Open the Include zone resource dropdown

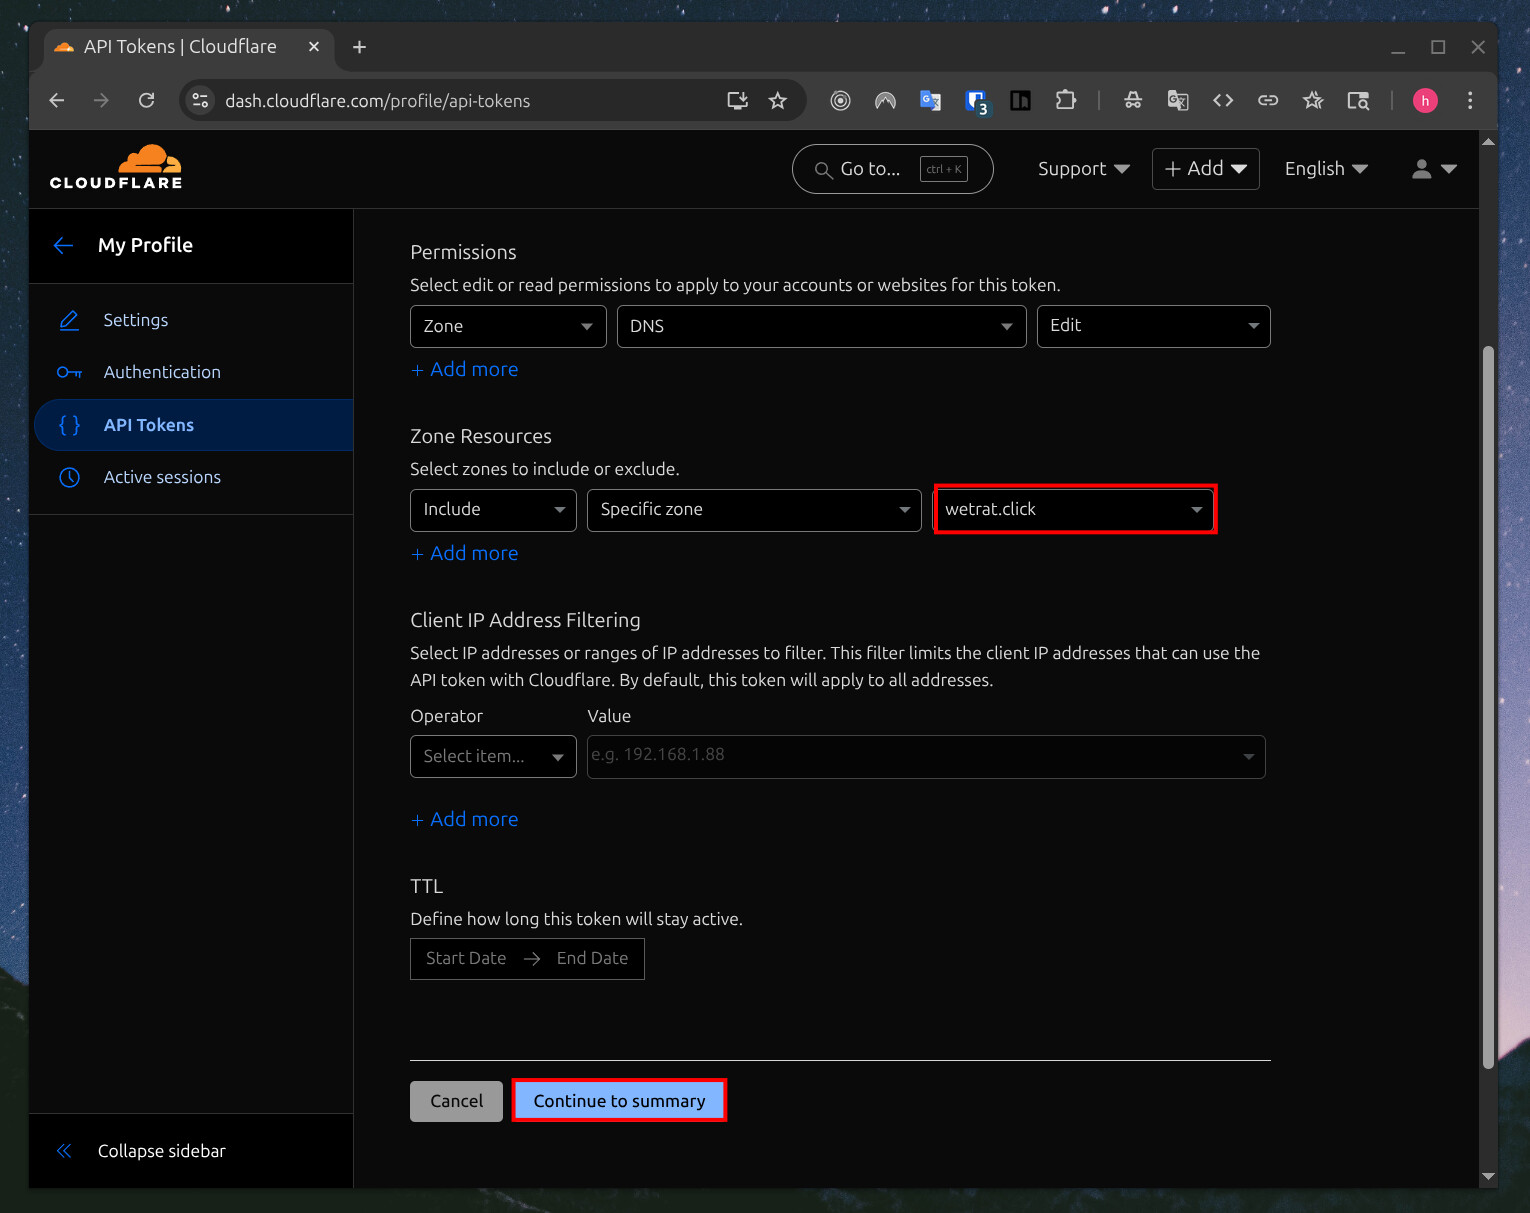point(493,510)
